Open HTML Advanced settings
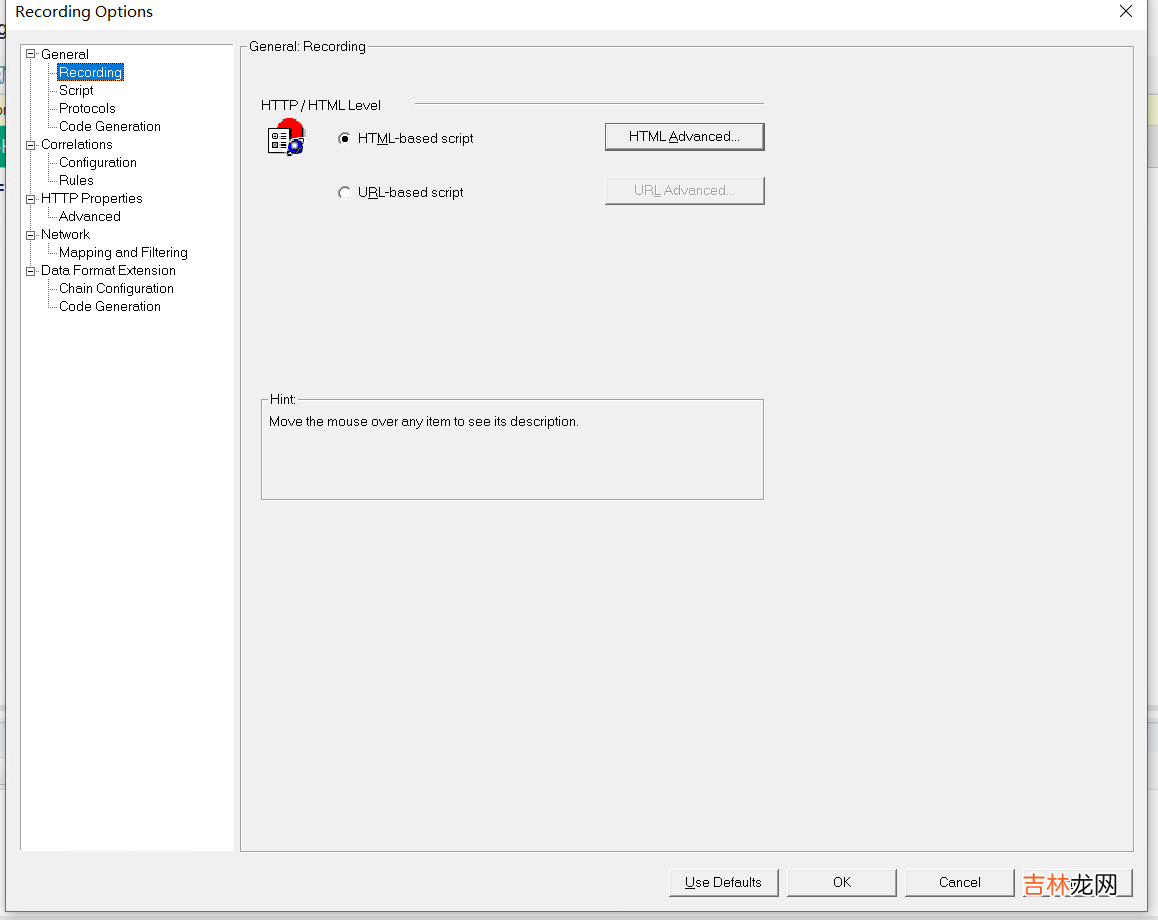This screenshot has height=920, width=1158. 684,137
